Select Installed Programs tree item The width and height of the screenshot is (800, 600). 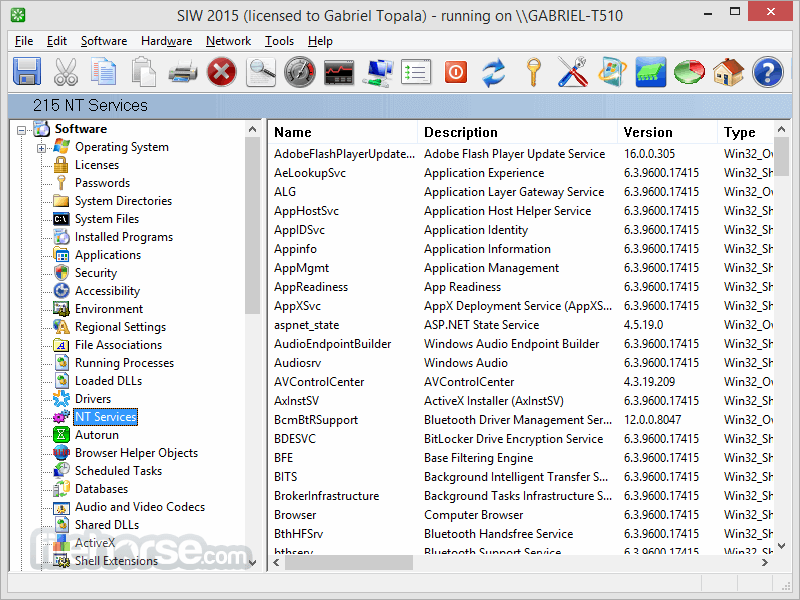pos(123,237)
